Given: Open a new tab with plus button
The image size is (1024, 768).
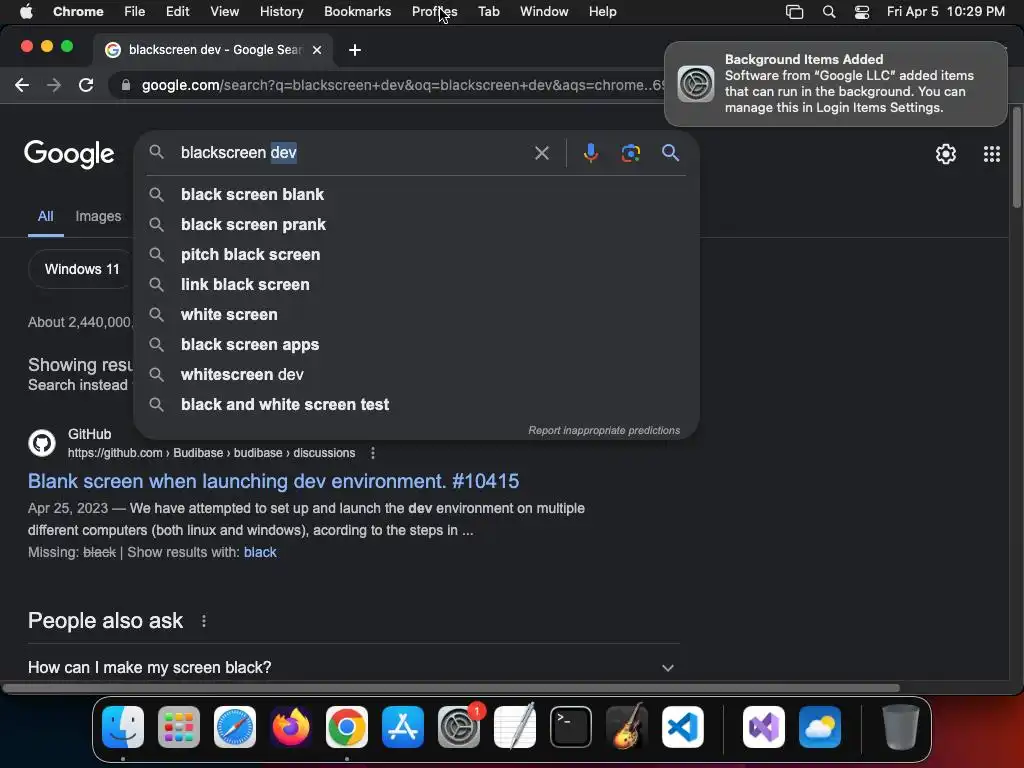Looking at the screenshot, I should 355,50.
